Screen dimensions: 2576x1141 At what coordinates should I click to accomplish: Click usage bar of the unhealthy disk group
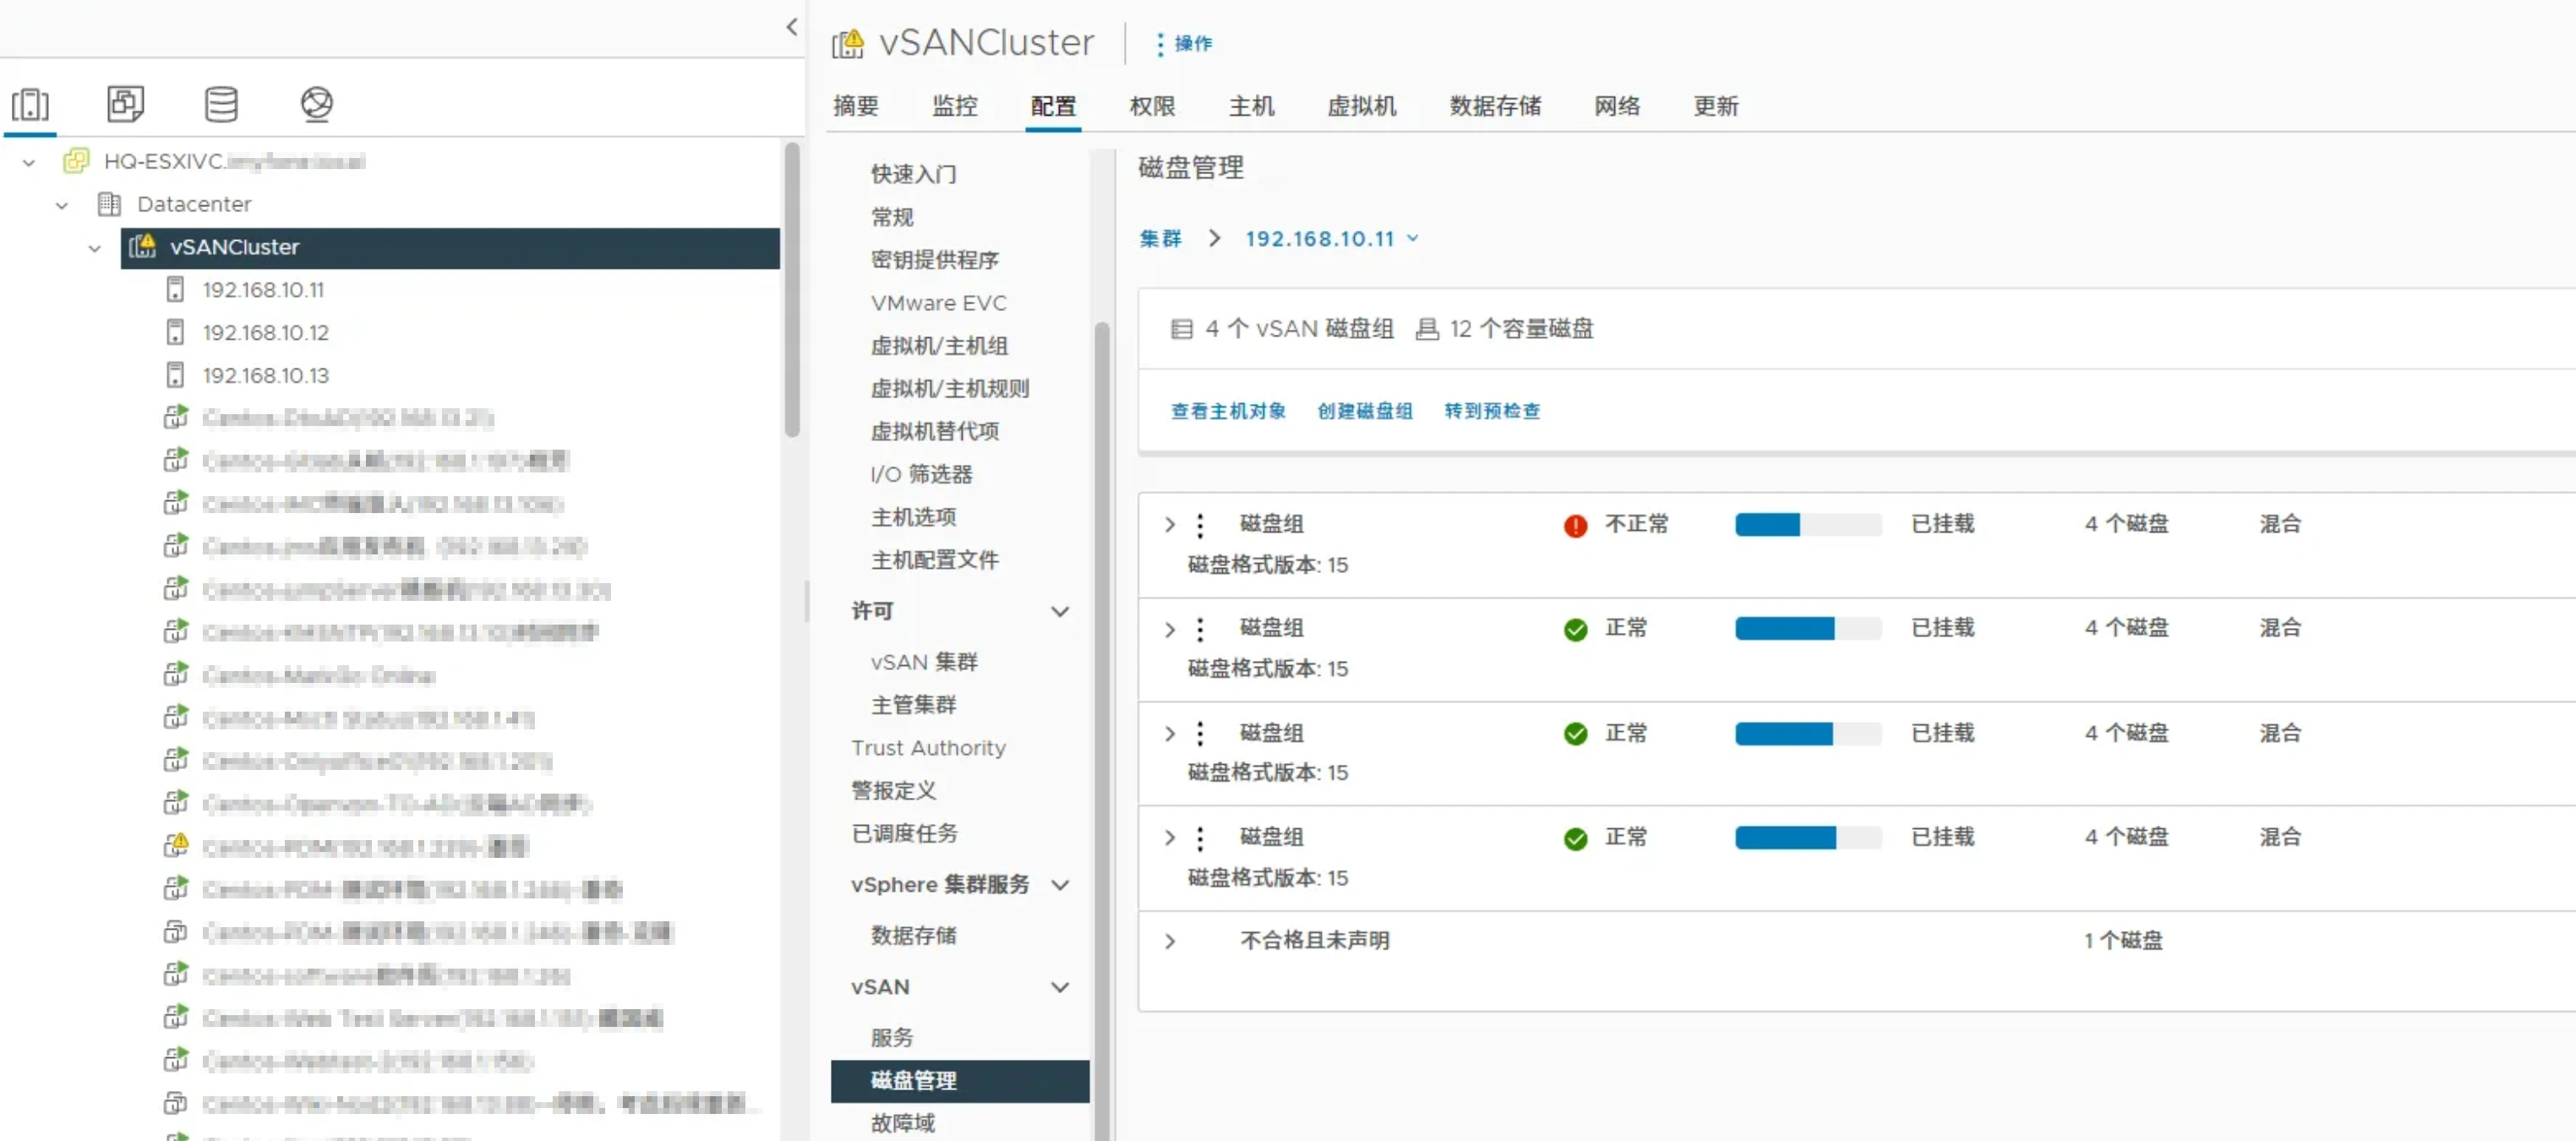tap(1808, 525)
